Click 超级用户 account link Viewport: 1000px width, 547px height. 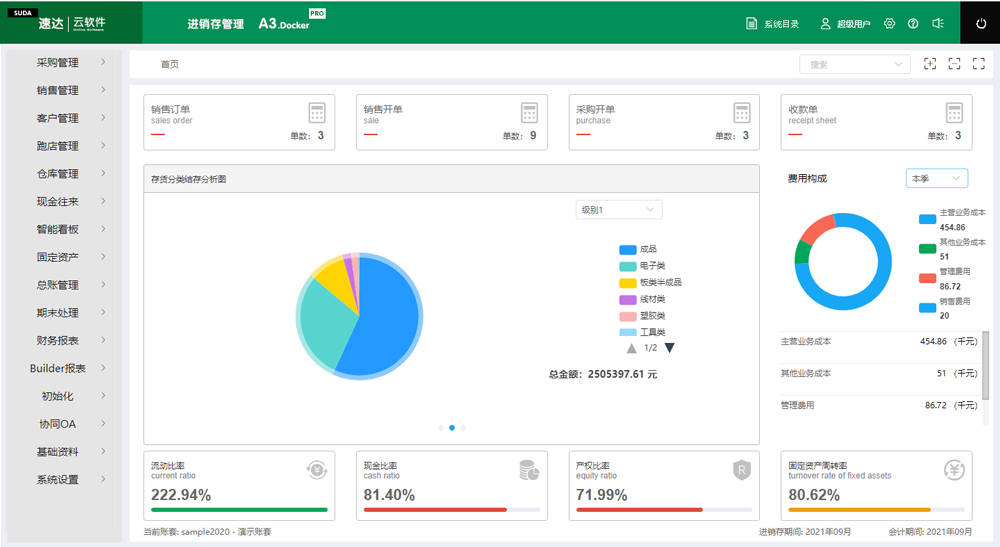pyautogui.click(x=845, y=23)
